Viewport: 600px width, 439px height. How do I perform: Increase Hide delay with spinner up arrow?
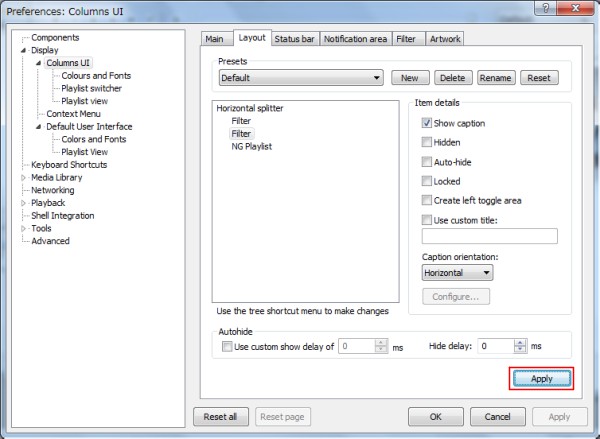(520, 342)
